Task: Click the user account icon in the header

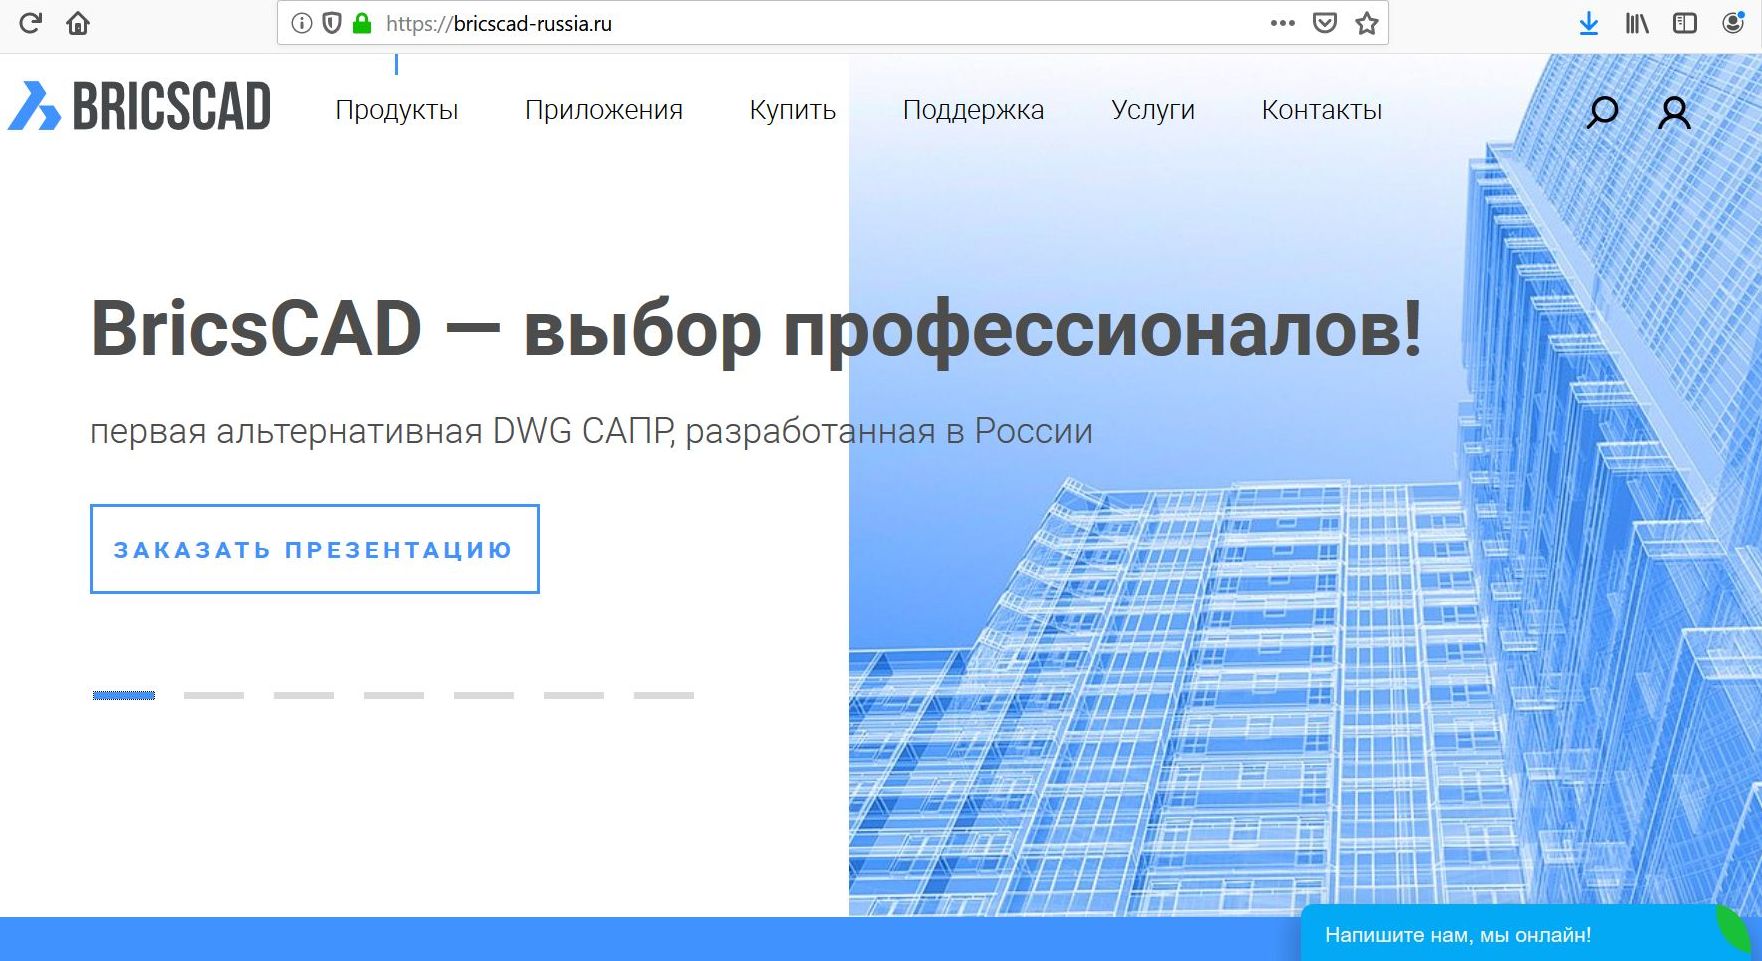Action: pos(1673,112)
